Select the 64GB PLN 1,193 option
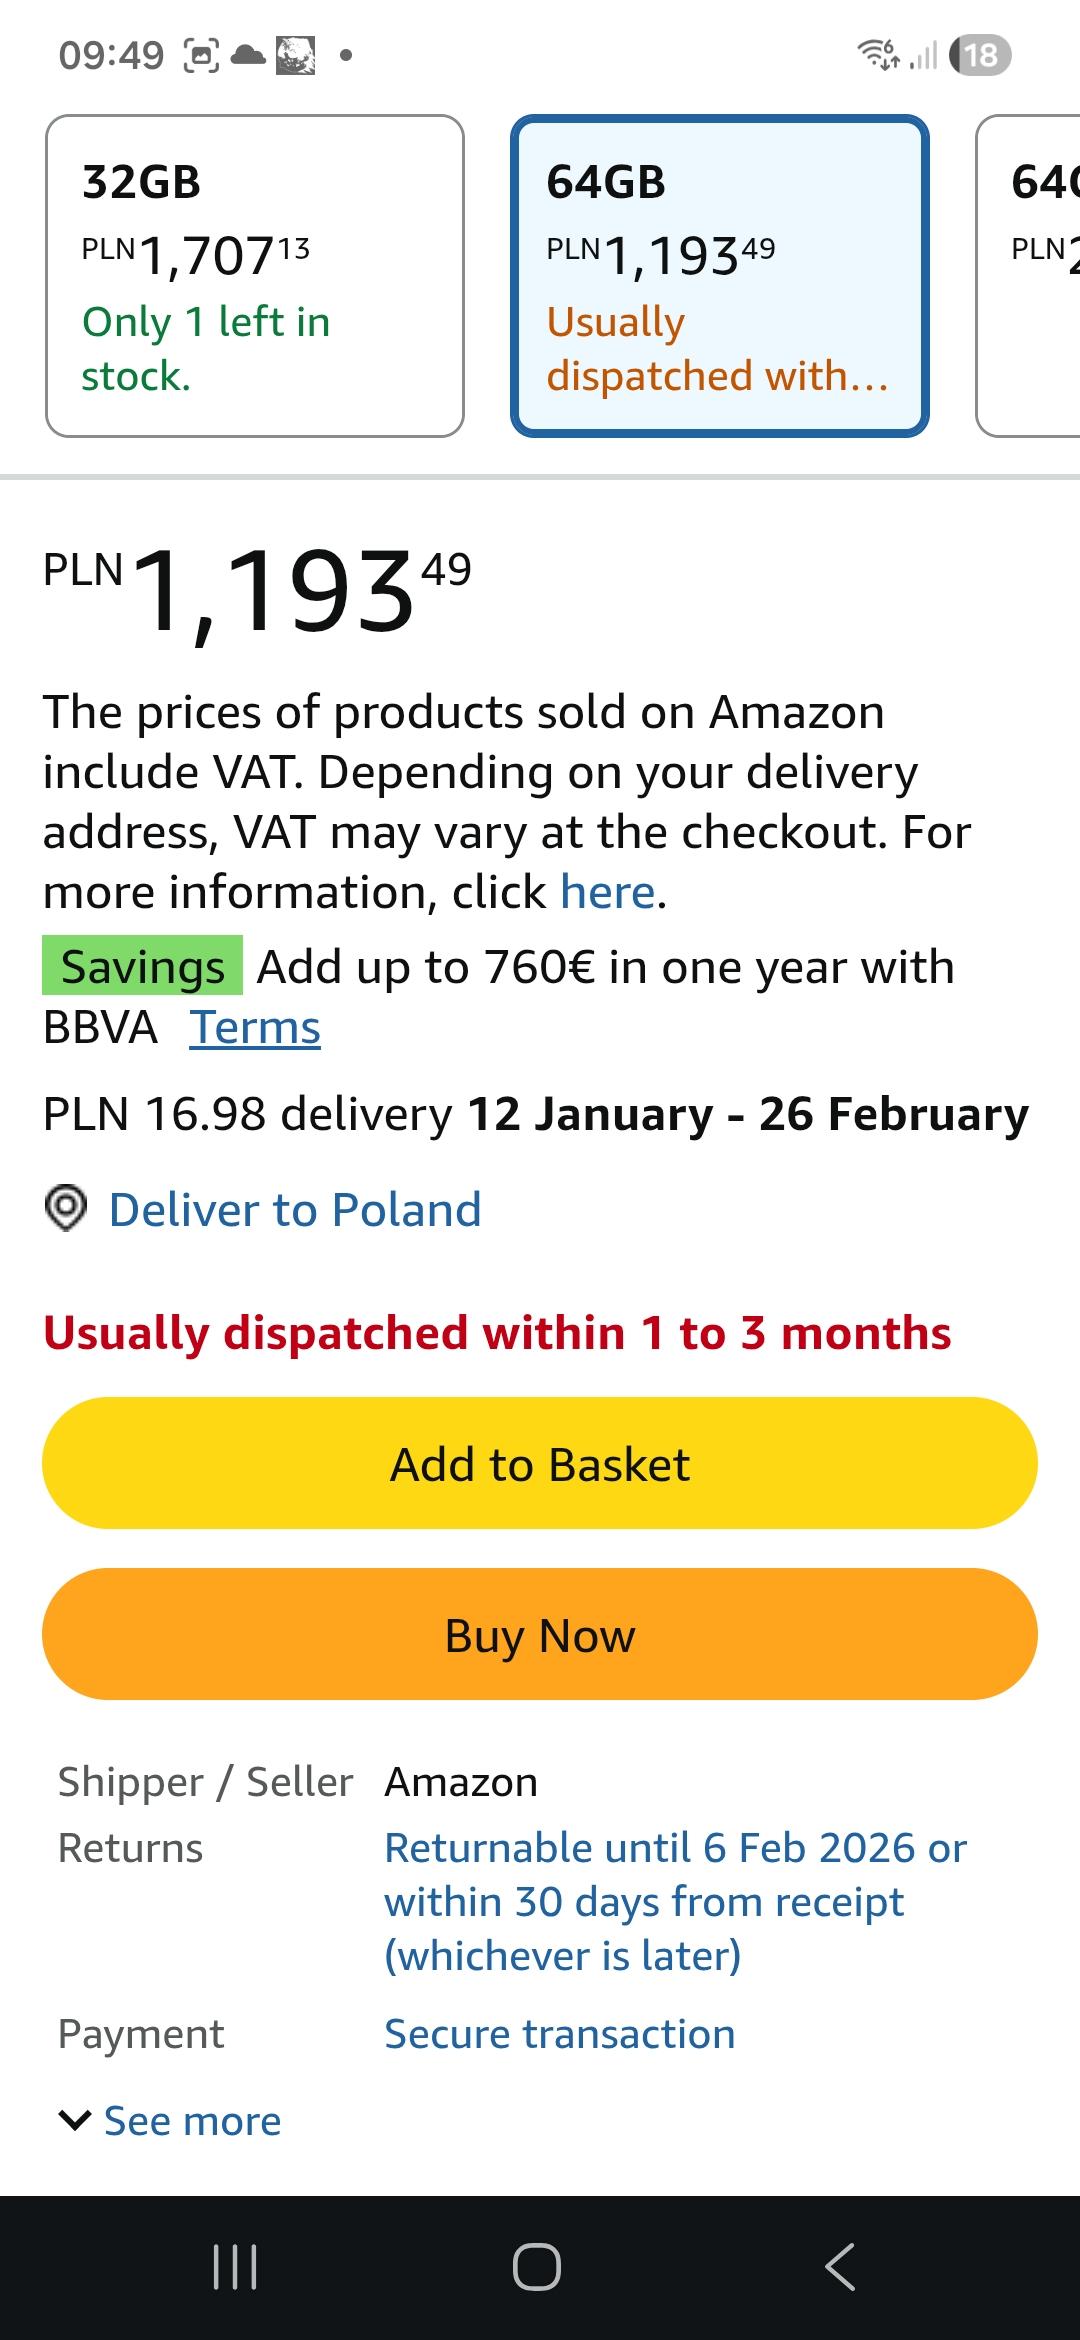The width and height of the screenshot is (1080, 2340). 720,276
